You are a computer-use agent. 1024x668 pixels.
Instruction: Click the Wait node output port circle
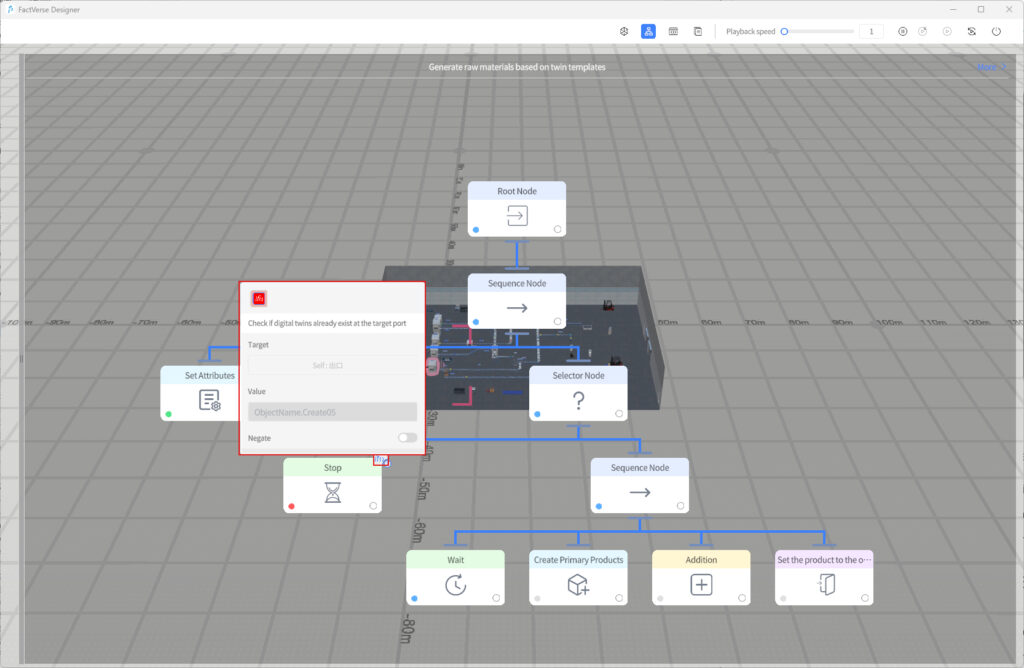coord(496,597)
